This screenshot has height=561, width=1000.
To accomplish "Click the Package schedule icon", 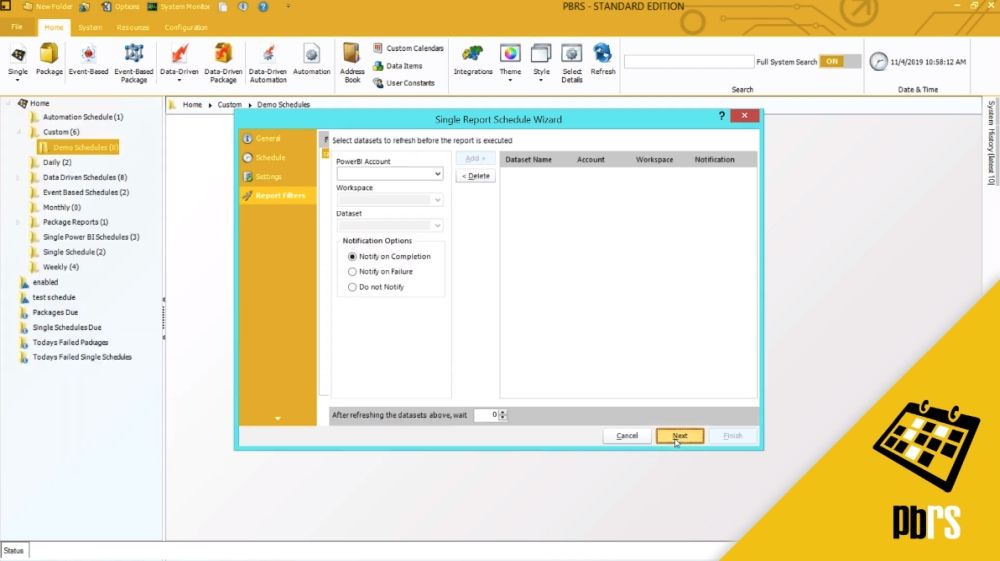I will (x=49, y=59).
